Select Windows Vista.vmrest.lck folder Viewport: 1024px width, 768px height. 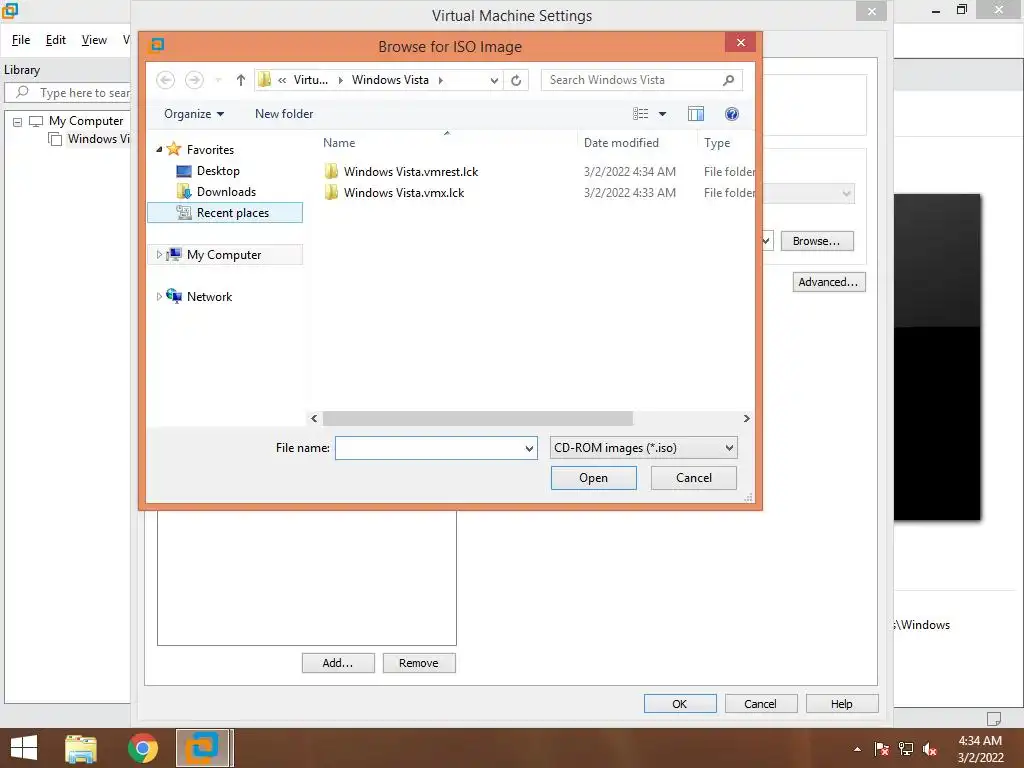411,172
